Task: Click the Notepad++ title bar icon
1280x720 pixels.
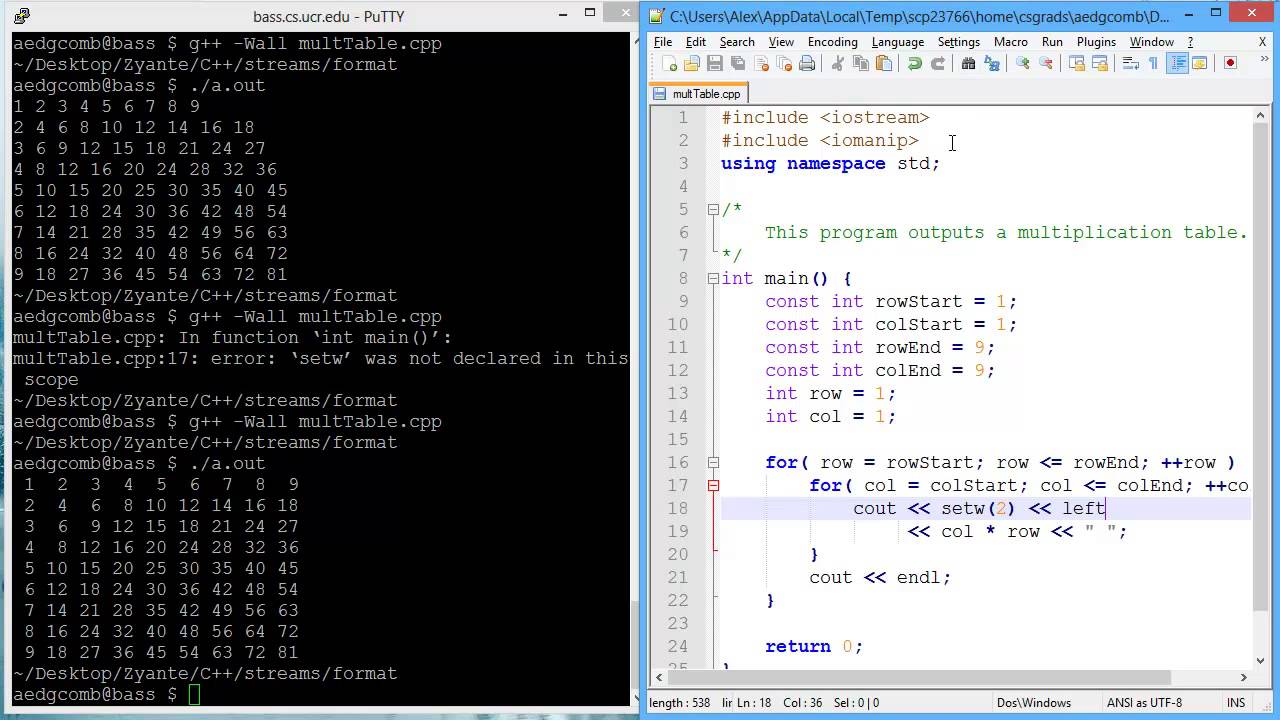Action: point(656,15)
